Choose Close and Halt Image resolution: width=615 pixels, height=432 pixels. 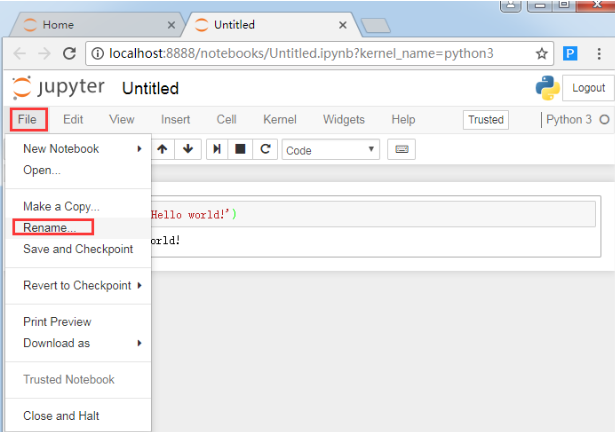pos(78,416)
